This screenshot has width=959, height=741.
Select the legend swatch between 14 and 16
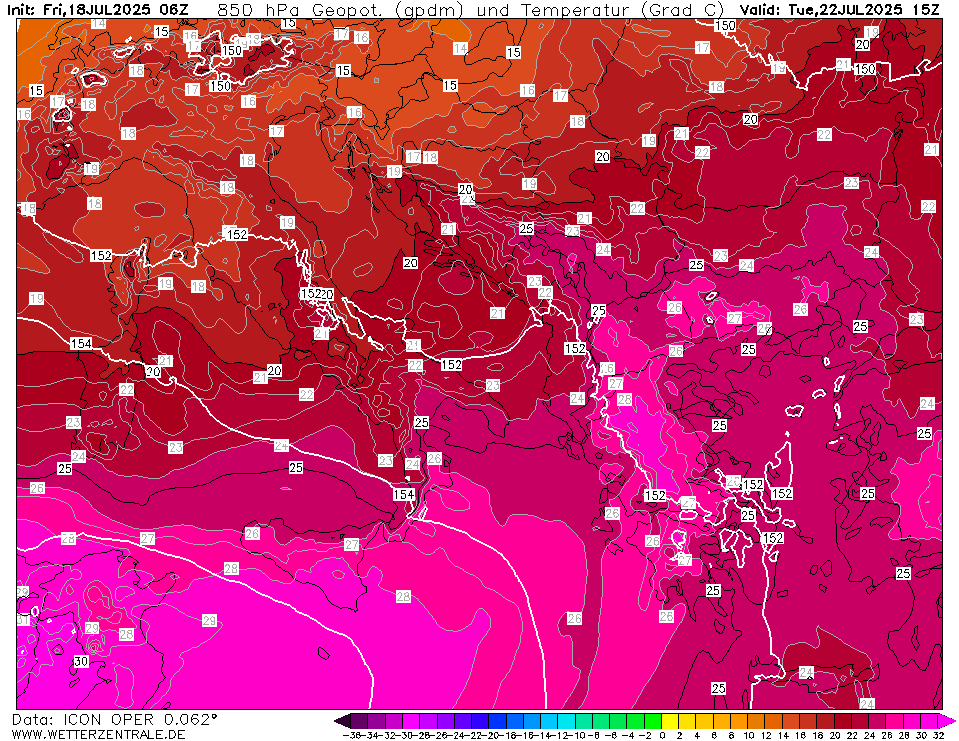[791, 721]
